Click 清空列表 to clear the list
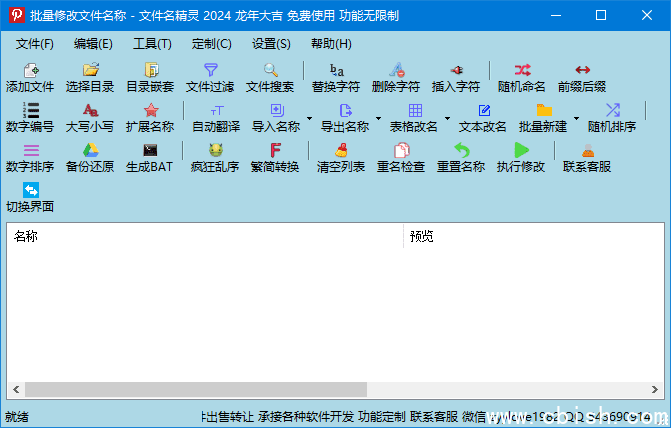 point(341,158)
